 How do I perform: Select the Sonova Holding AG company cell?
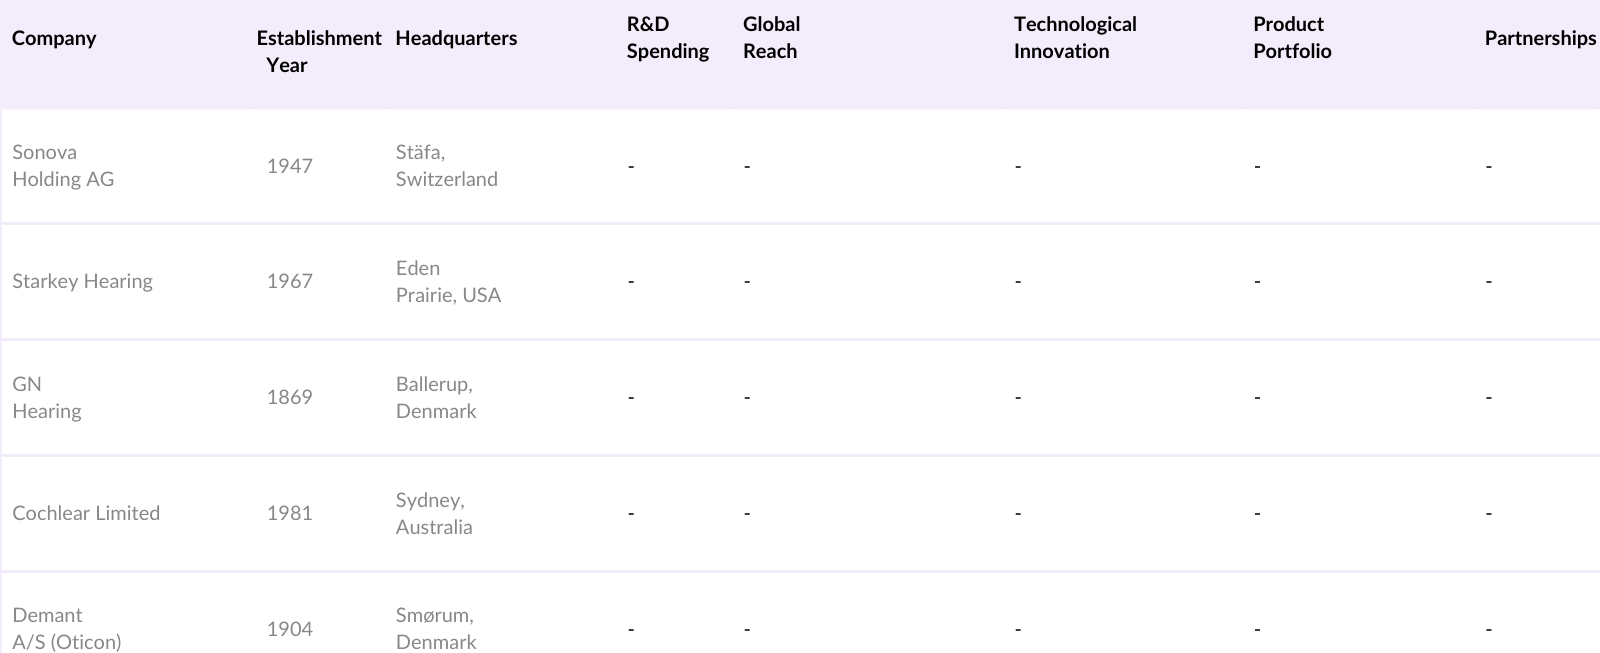pos(63,166)
